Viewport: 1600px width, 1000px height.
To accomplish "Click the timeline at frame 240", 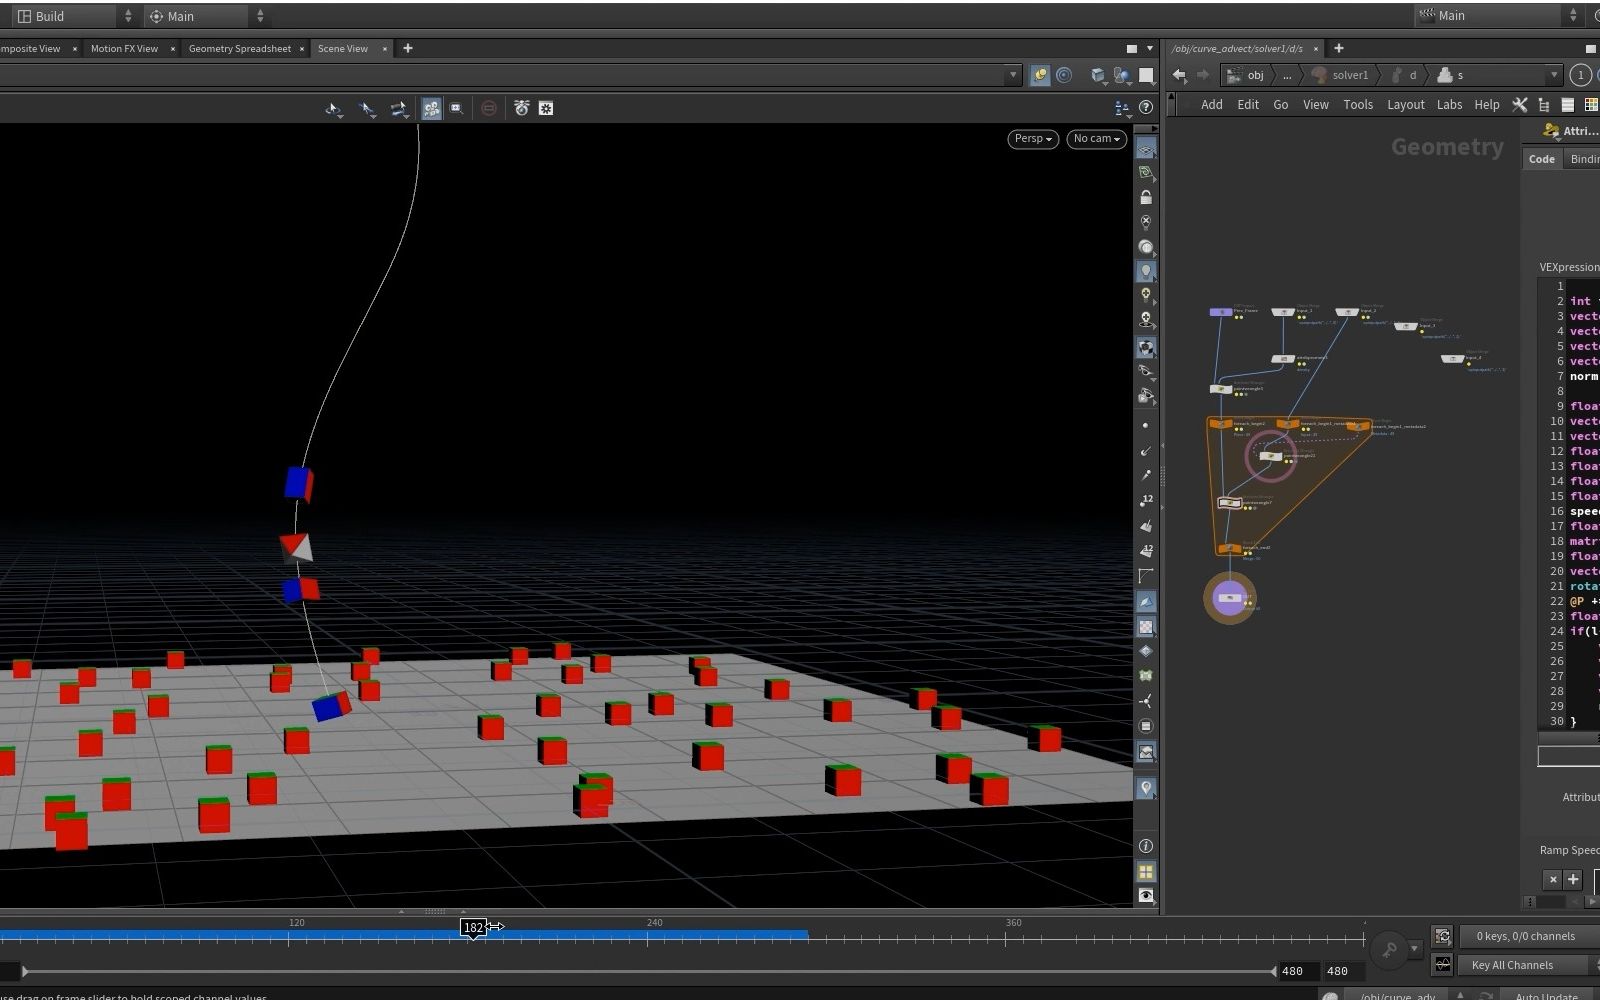I will (647, 937).
